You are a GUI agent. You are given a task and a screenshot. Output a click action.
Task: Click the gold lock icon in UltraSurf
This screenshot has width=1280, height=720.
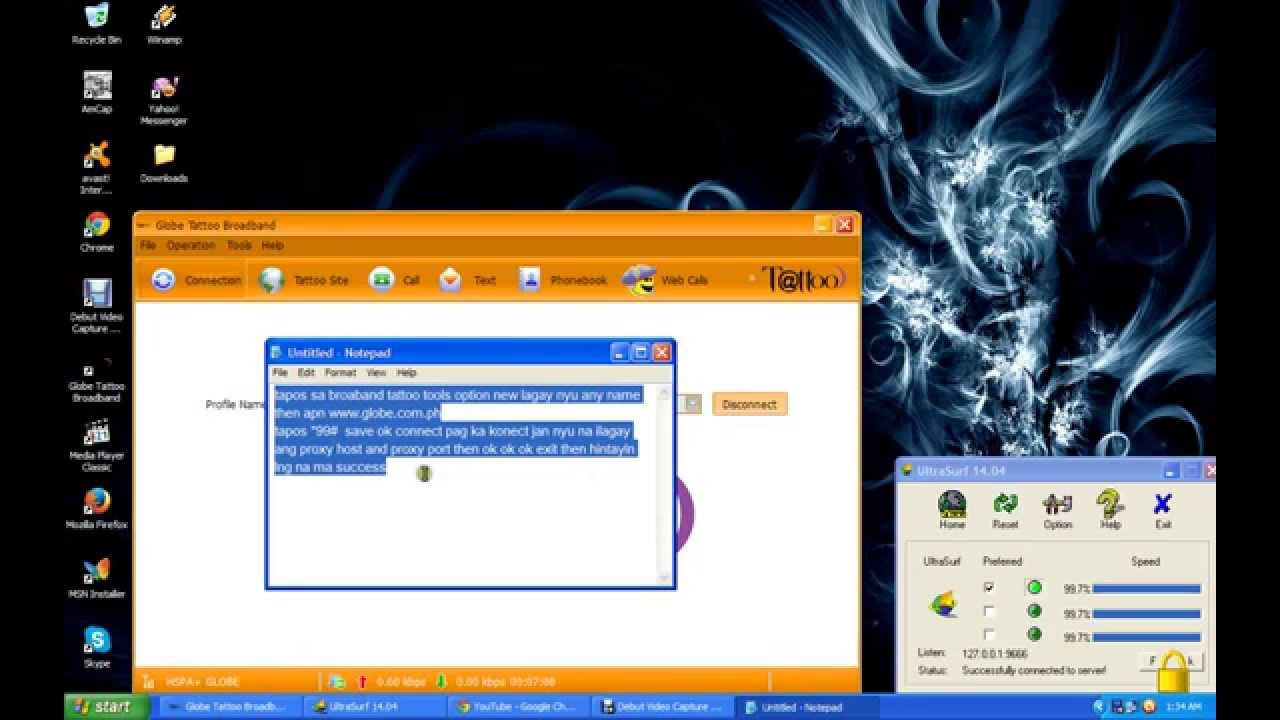(1173, 671)
